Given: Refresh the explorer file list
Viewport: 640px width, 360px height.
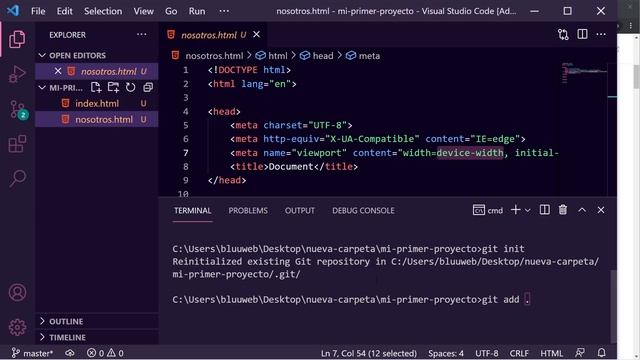Looking at the screenshot, I should (x=130, y=87).
